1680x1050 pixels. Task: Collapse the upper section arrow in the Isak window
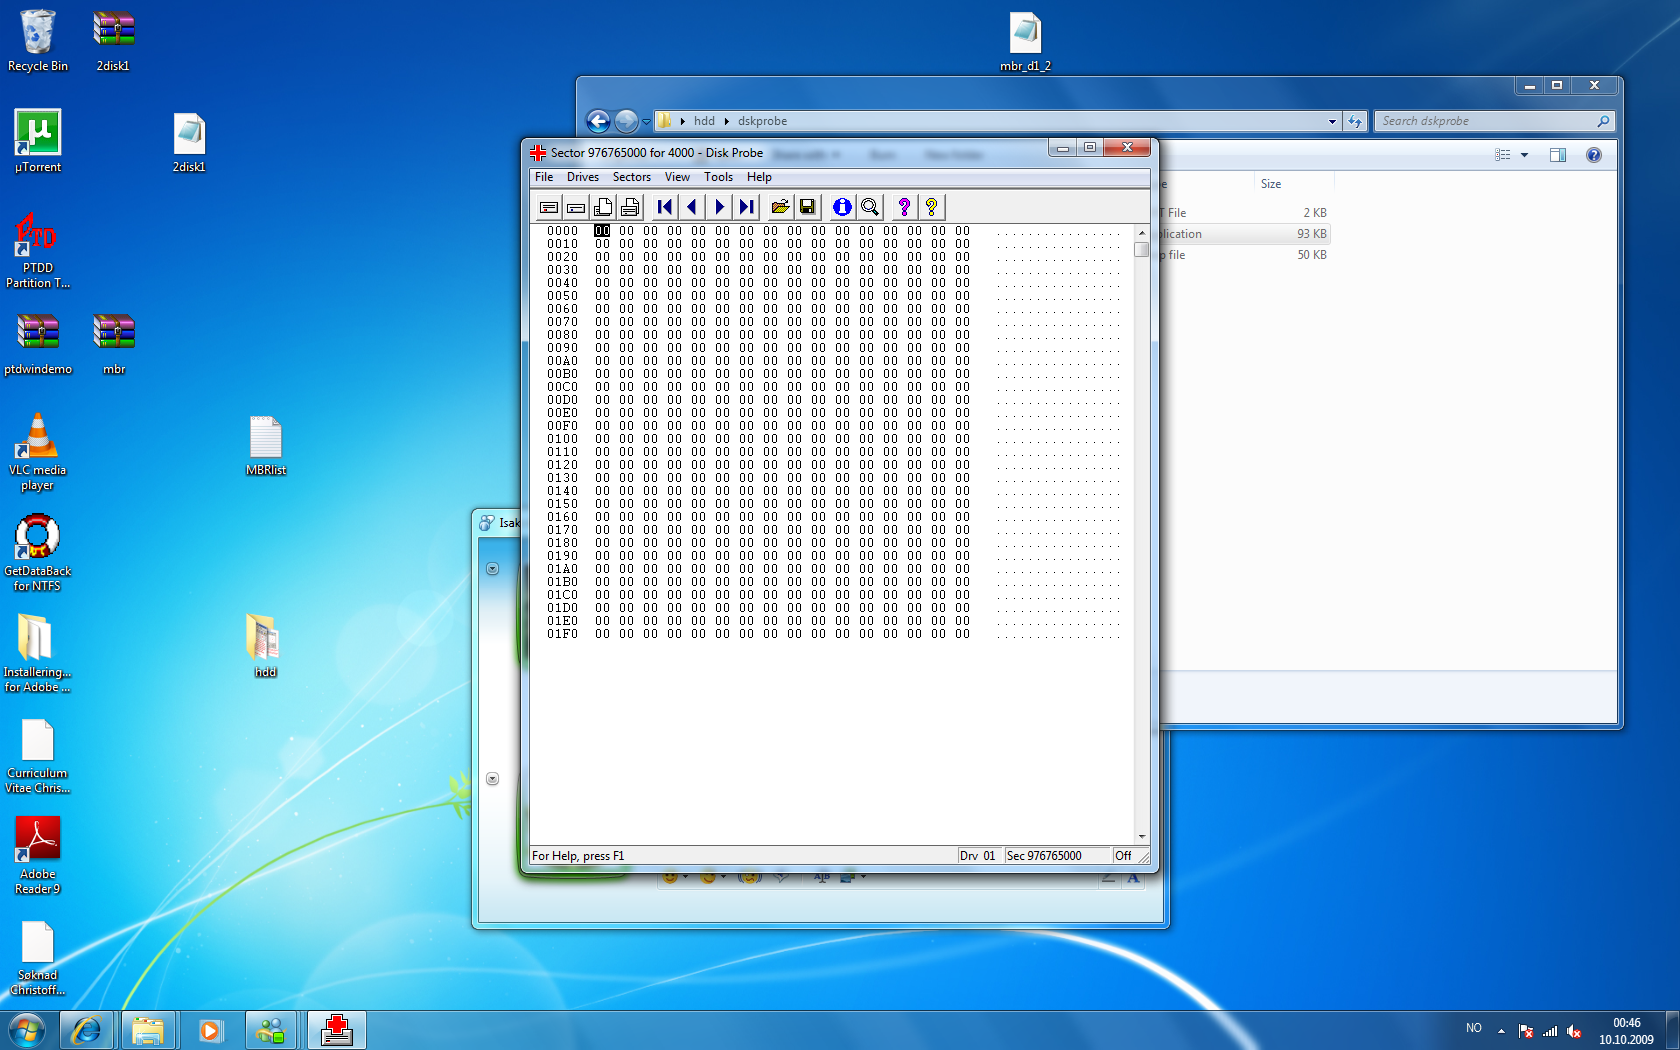click(x=492, y=569)
